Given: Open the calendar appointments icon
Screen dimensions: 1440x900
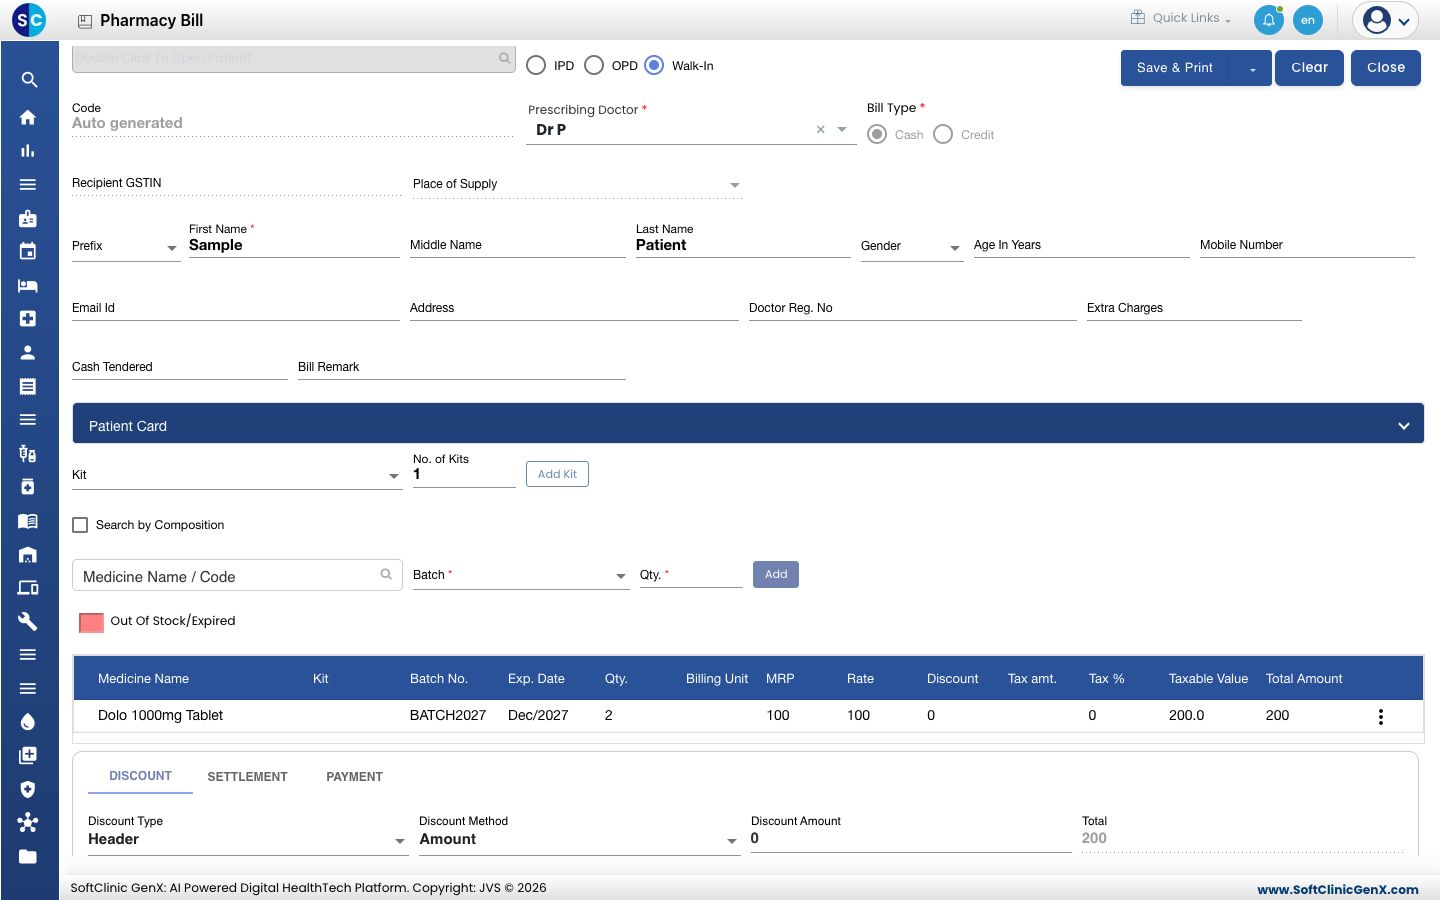Looking at the screenshot, I should tap(28, 251).
